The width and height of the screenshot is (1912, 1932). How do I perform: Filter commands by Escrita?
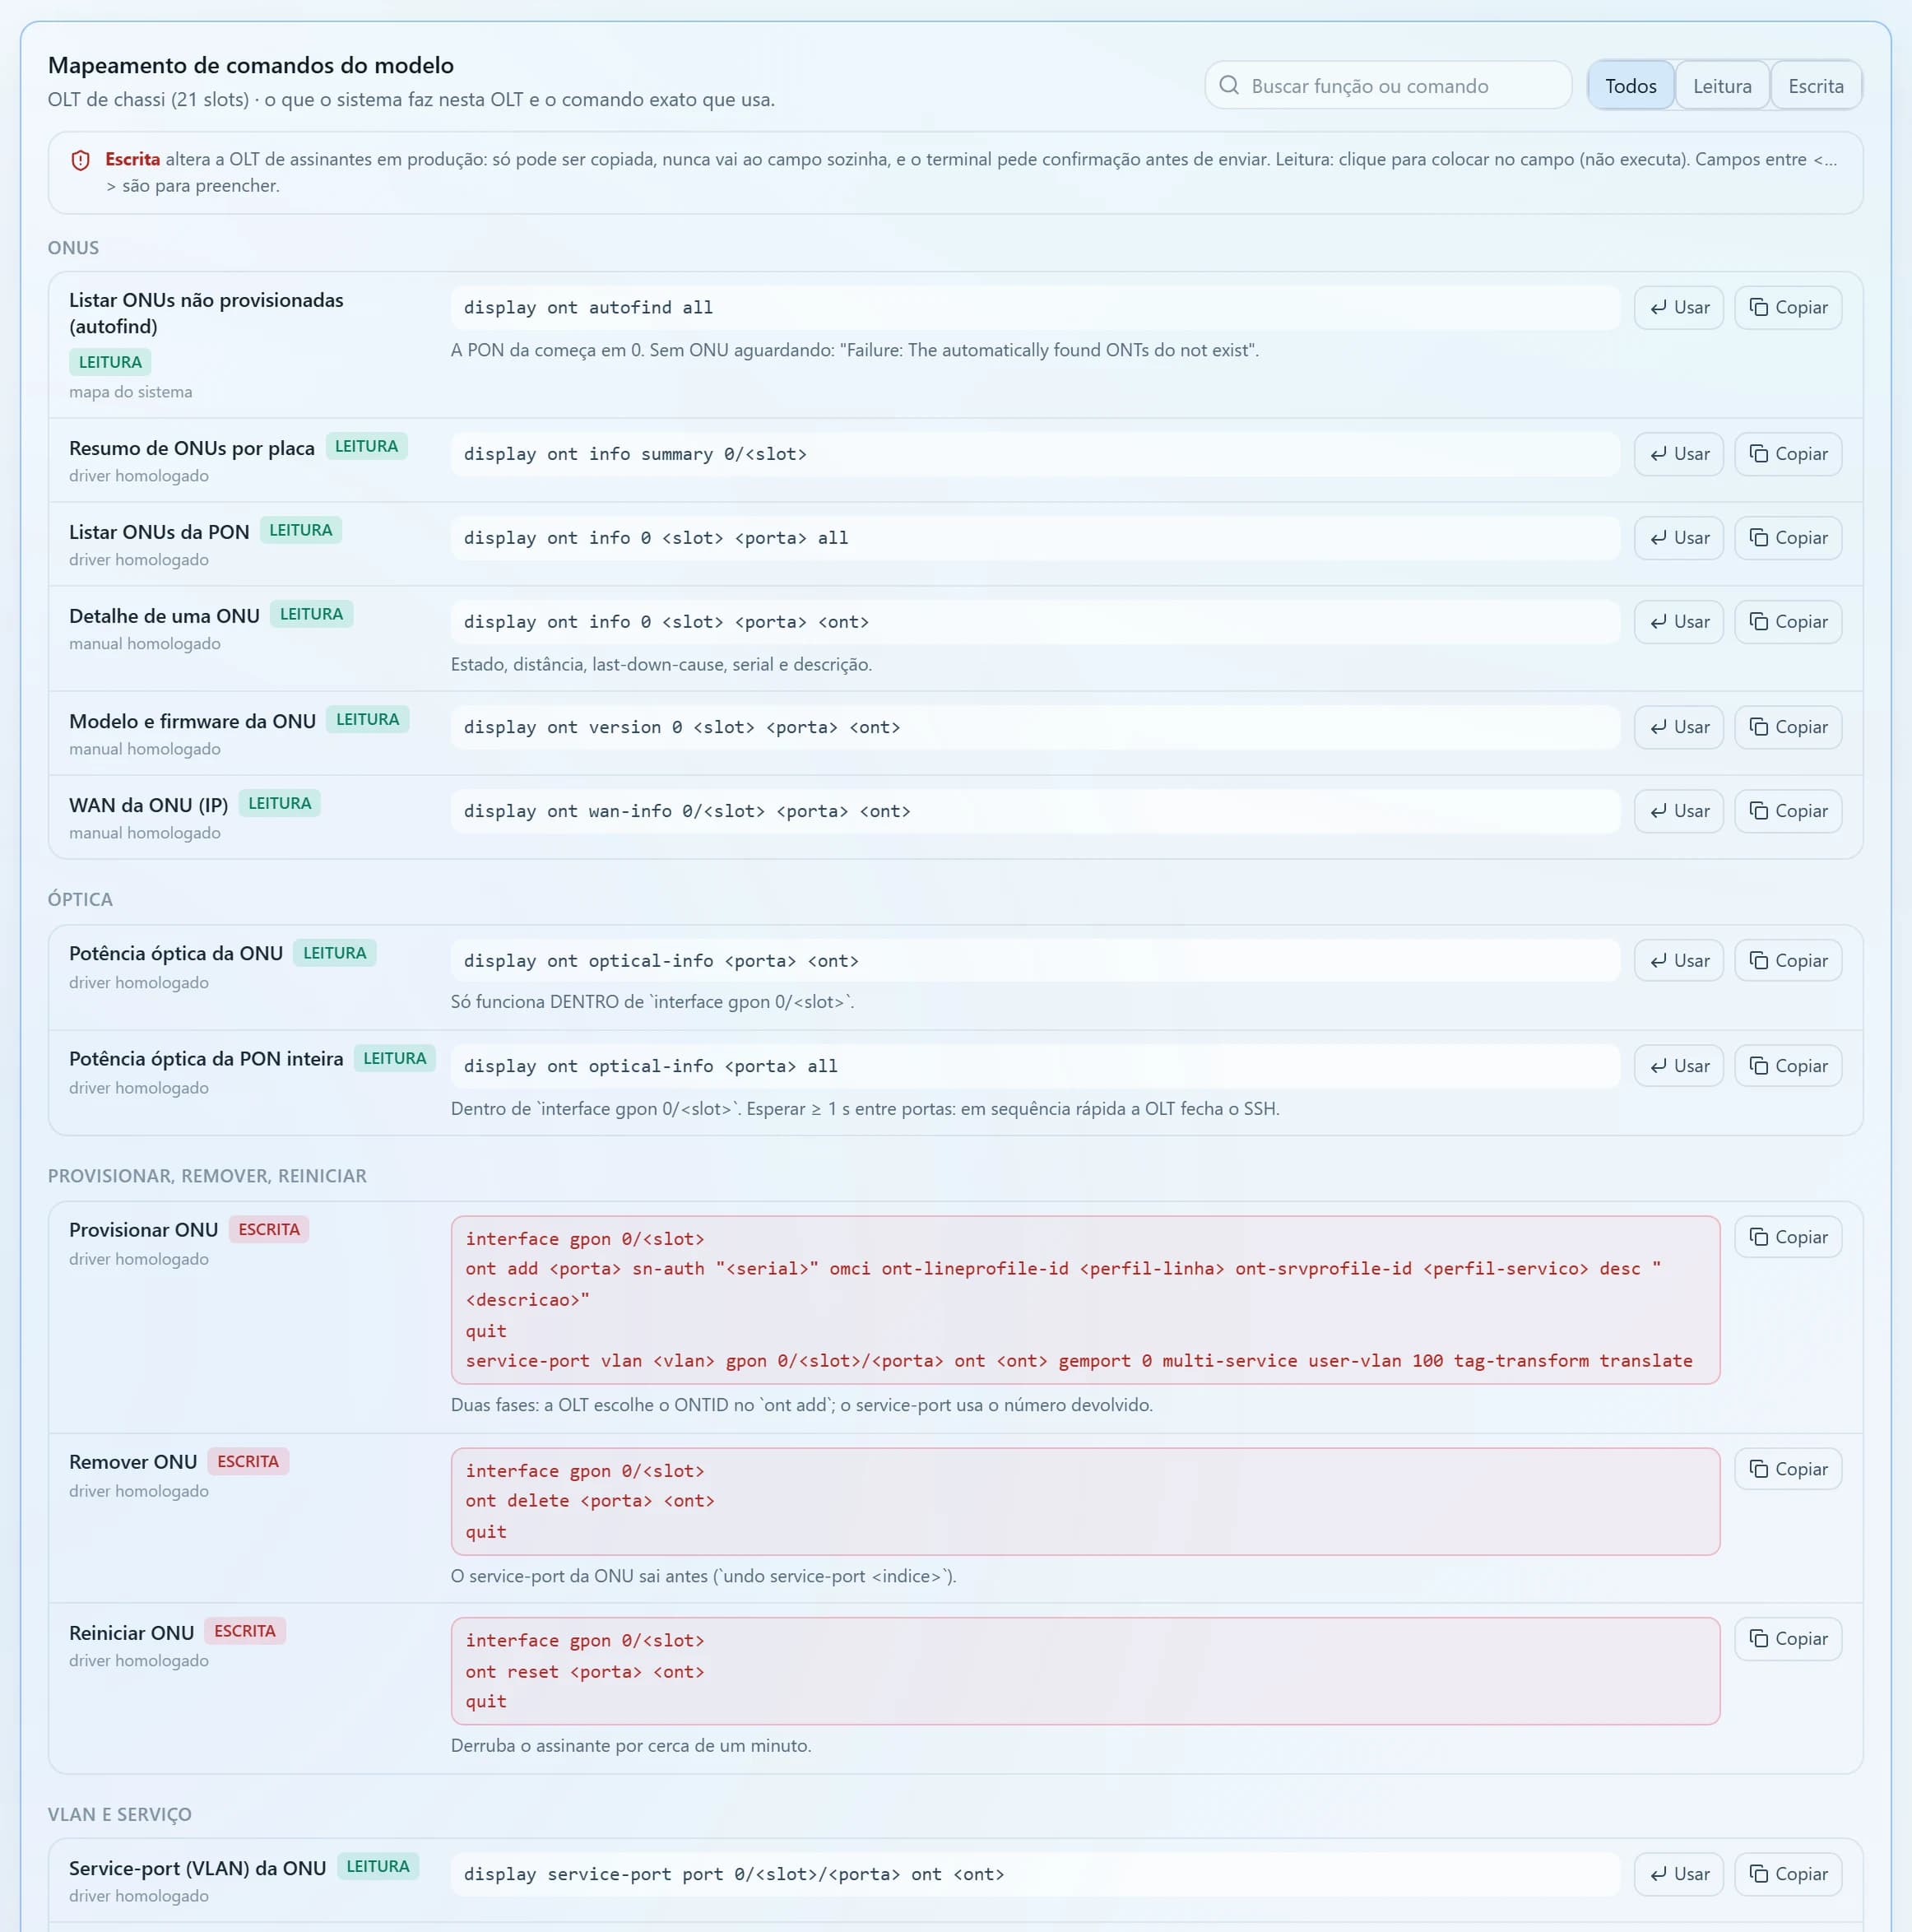(1815, 86)
